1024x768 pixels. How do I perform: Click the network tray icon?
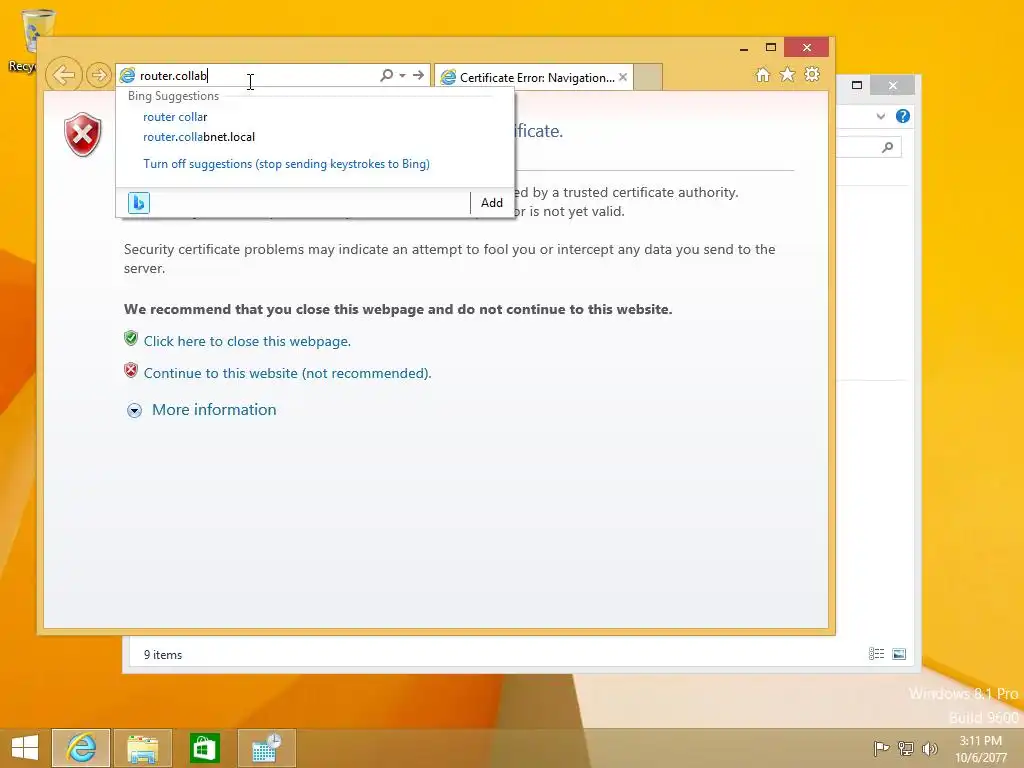(x=906, y=748)
